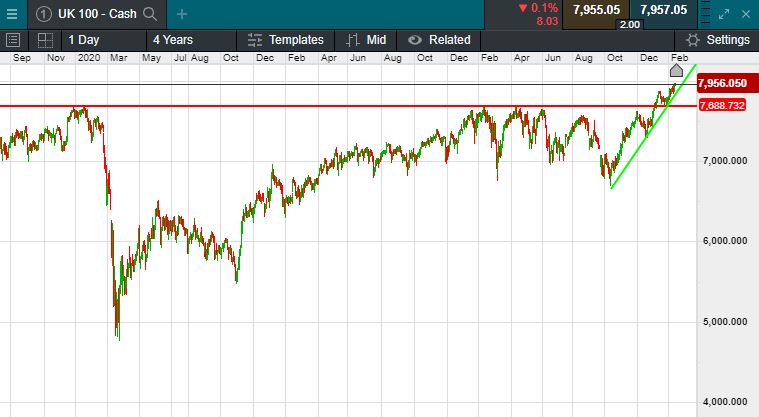Screen dimensions: 759x417
Task: Click the 7,688.732 red line price tag
Action: [x=722, y=105]
